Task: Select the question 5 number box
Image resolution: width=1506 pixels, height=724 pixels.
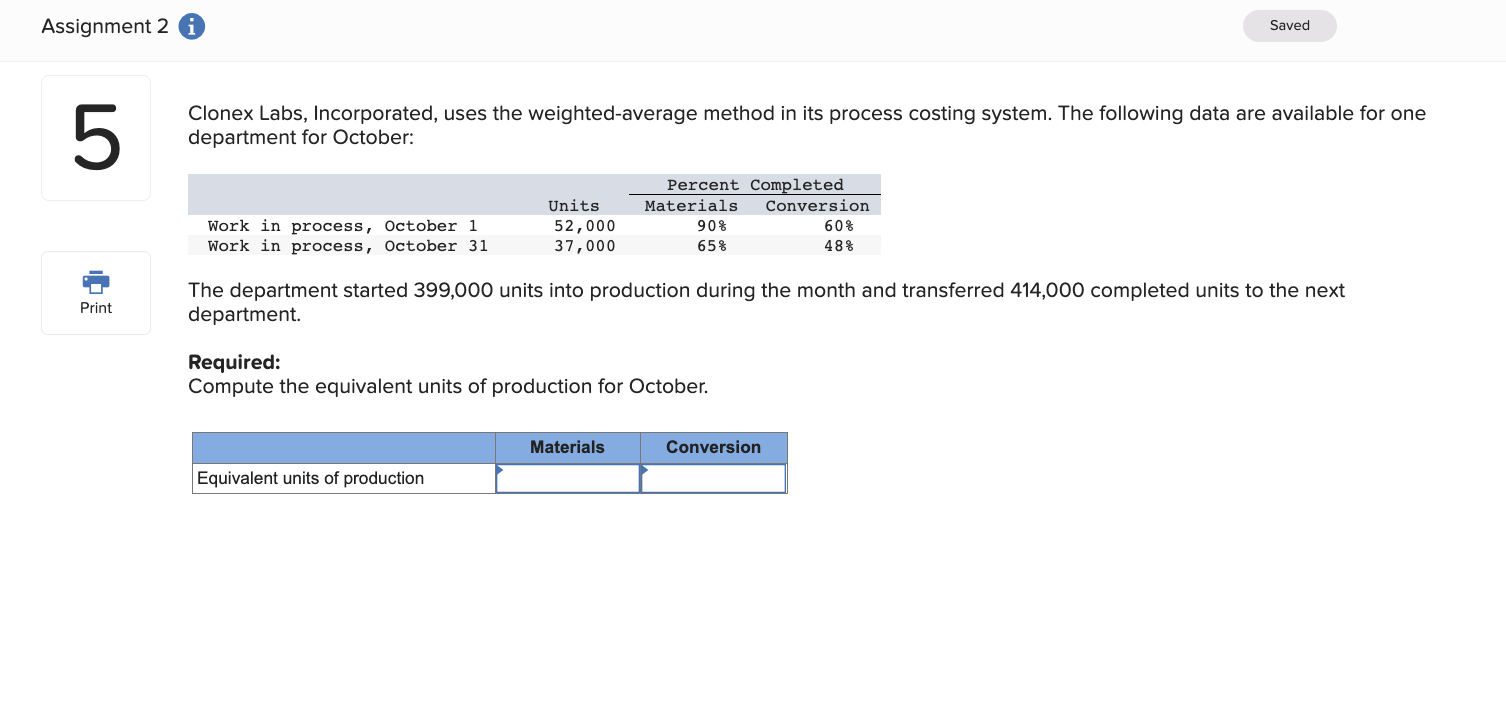Action: [96, 138]
